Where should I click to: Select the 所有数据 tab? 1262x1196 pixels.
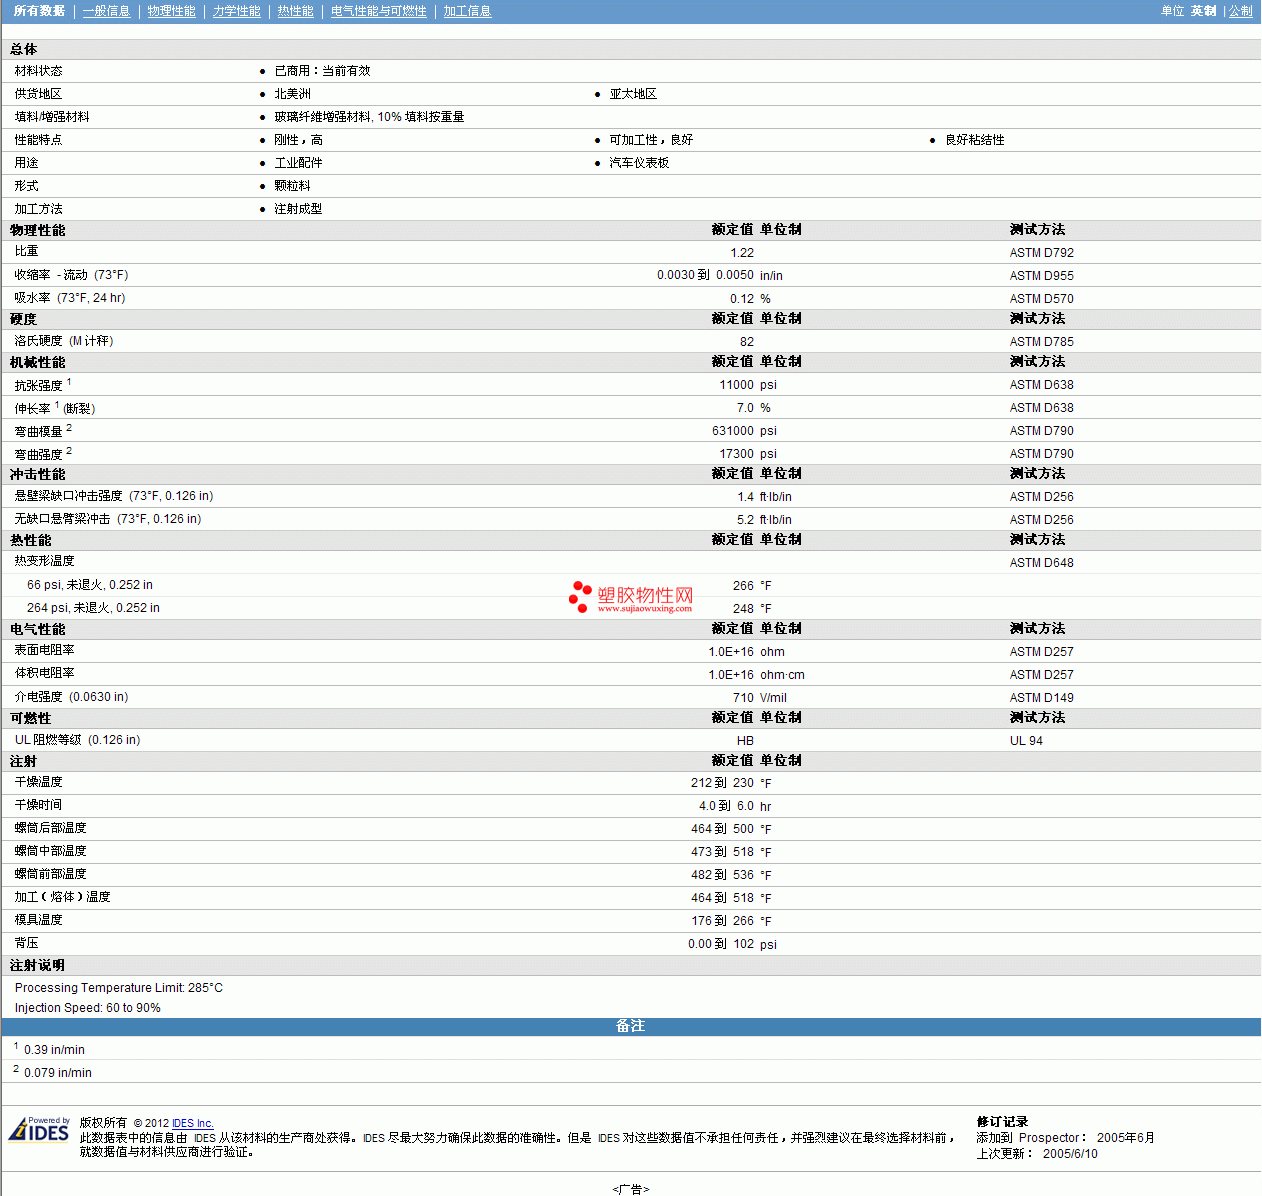tap(39, 11)
